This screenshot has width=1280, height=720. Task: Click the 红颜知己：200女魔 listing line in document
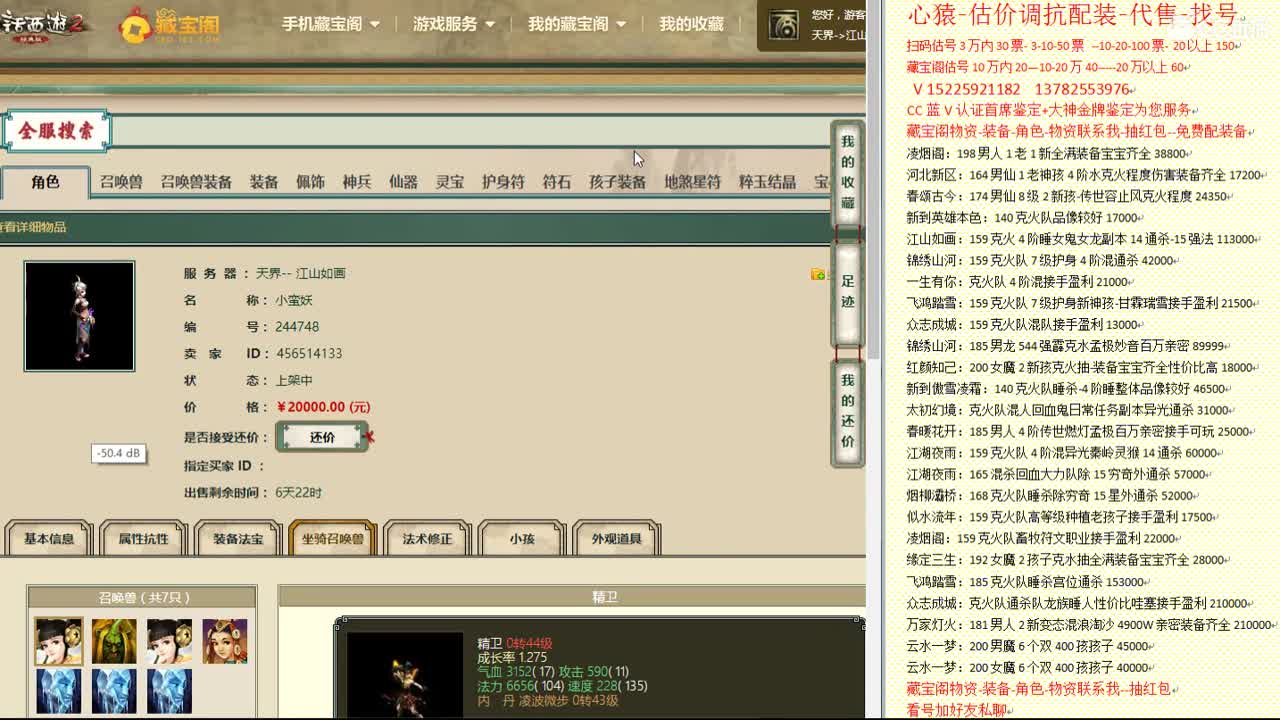(x=1081, y=367)
